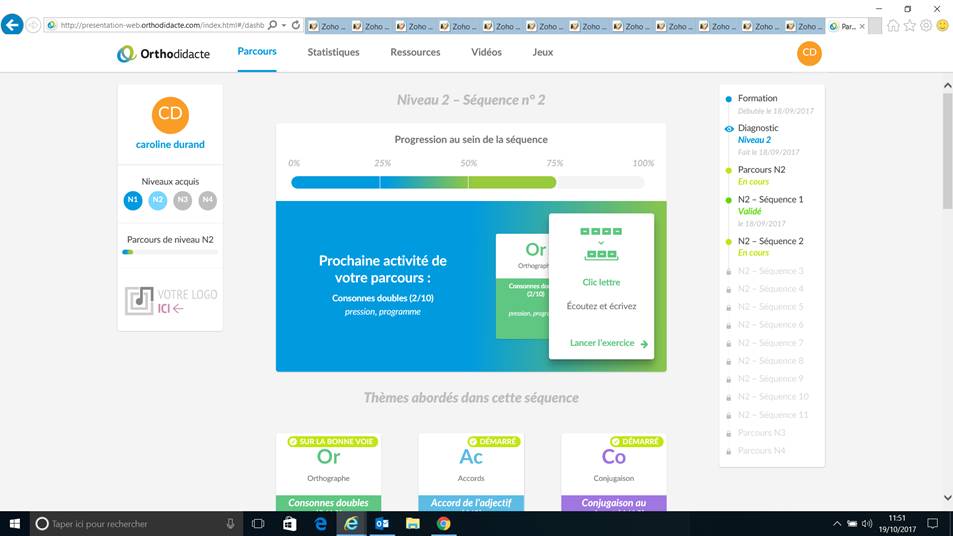Open the orange CD user avatar menu
Image resolution: width=953 pixels, height=536 pixels.
click(809, 53)
